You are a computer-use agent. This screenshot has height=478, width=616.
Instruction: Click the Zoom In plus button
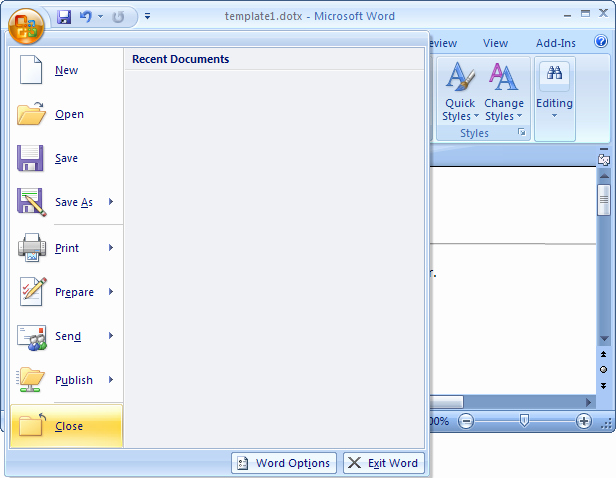[x=584, y=421]
